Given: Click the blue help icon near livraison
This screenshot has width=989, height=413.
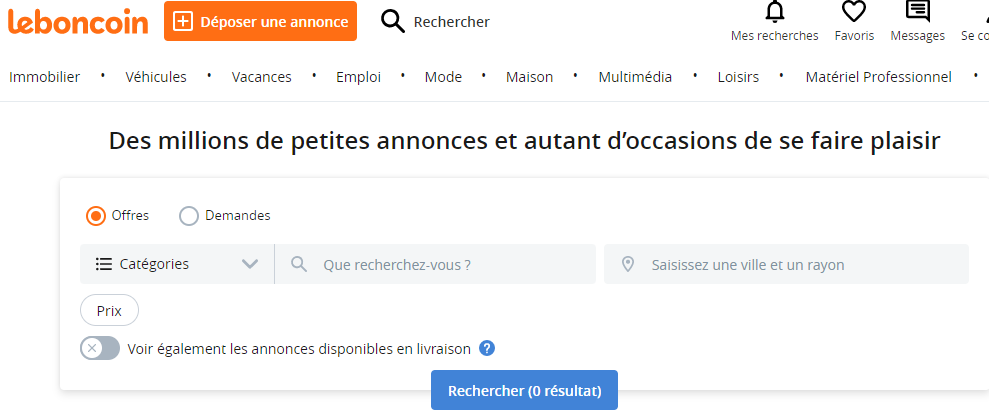Looking at the screenshot, I should tap(487, 348).
